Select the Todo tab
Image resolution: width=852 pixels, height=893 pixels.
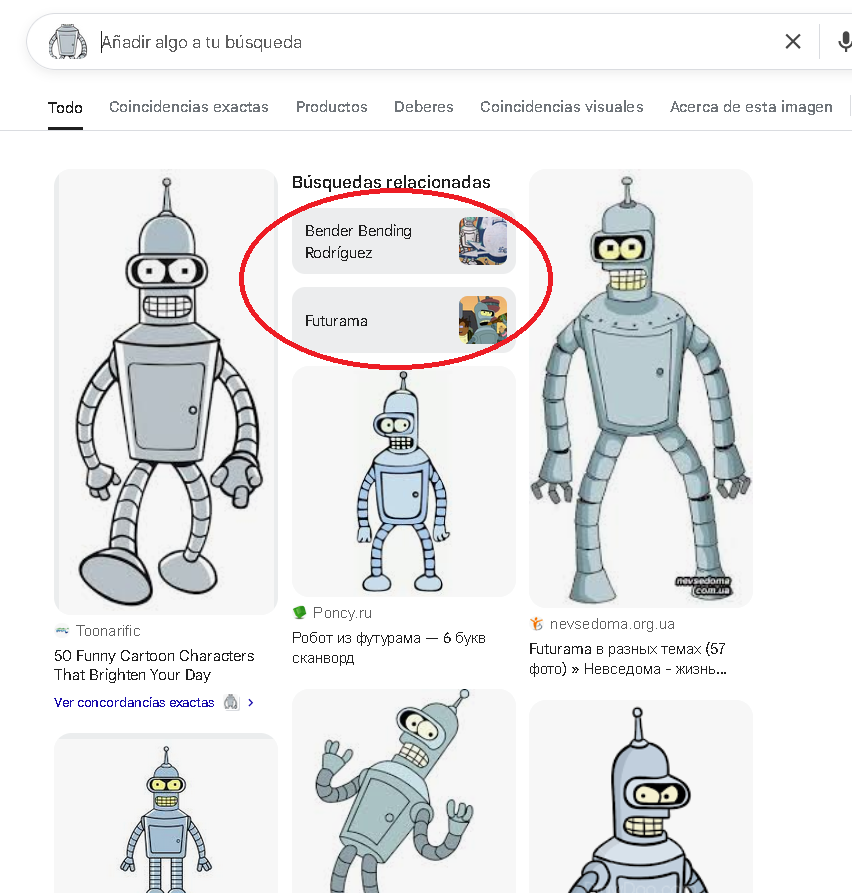point(65,108)
